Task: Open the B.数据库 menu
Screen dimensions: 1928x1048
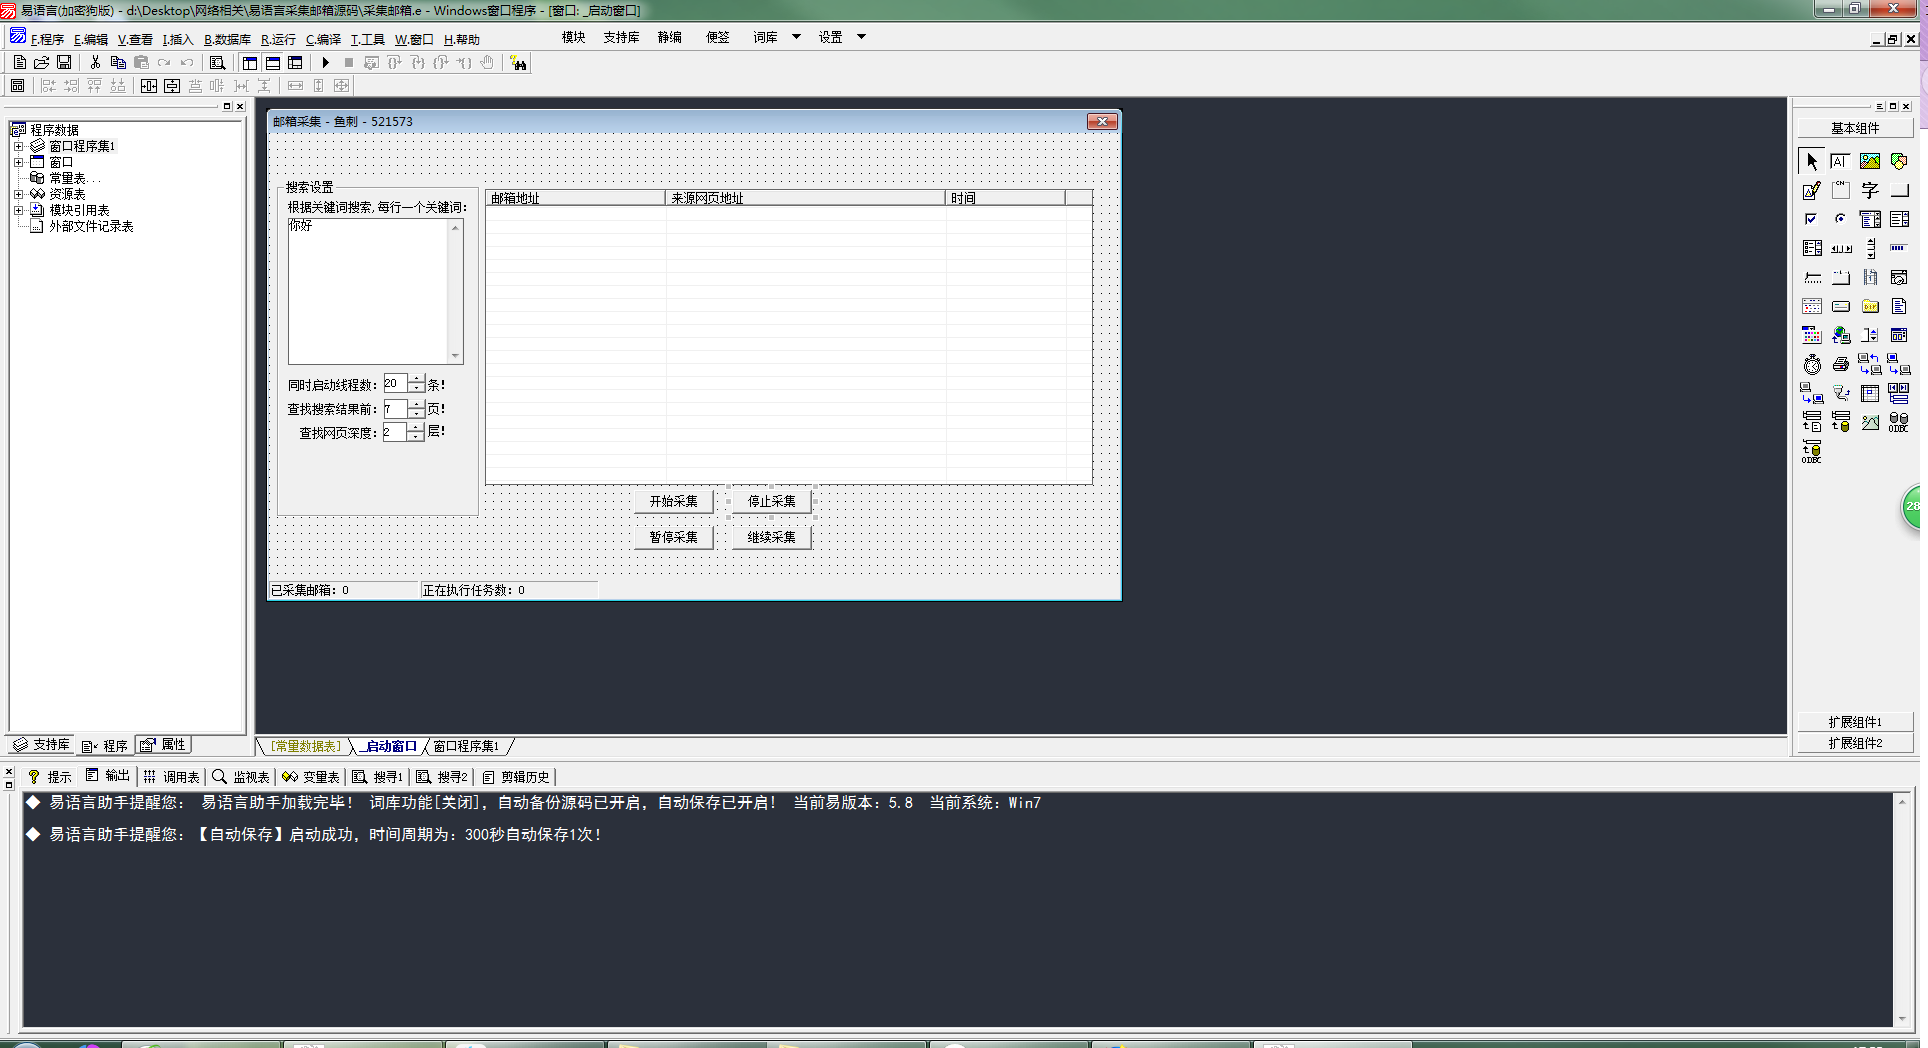Action: tap(227, 40)
